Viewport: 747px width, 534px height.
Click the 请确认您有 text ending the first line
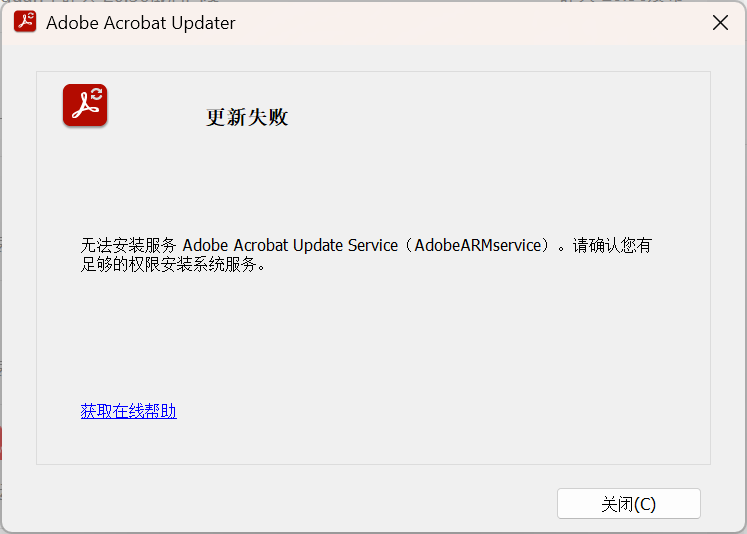tap(612, 245)
